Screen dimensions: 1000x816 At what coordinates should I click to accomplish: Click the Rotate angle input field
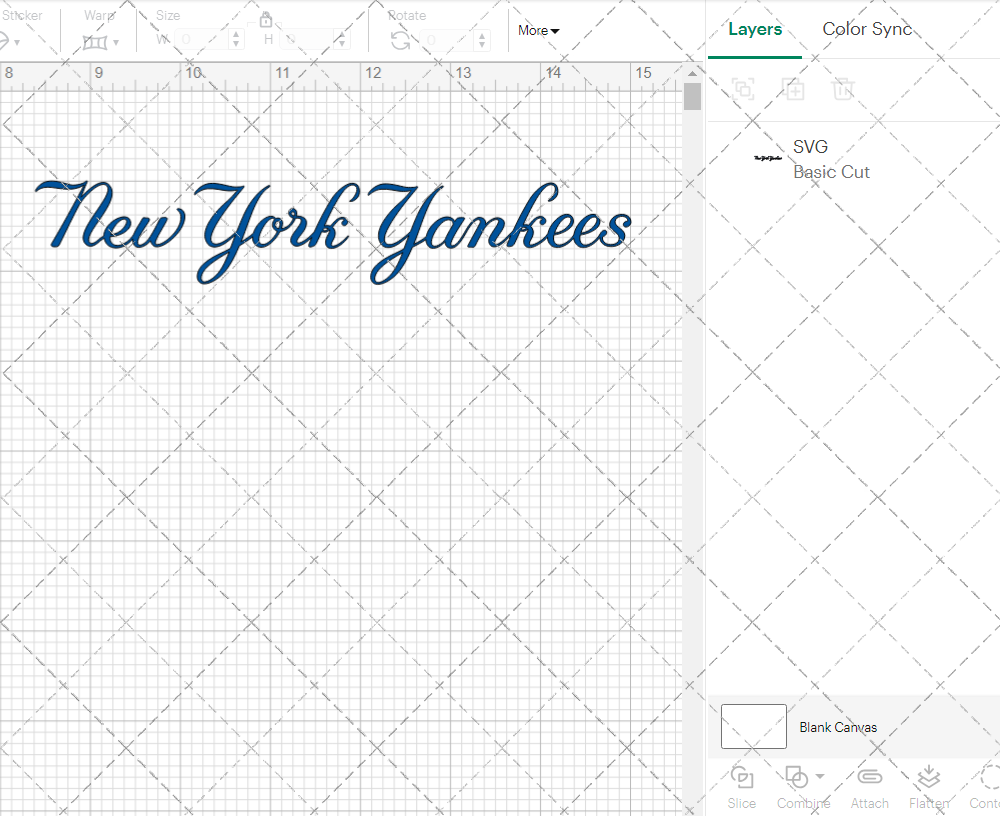[446, 40]
